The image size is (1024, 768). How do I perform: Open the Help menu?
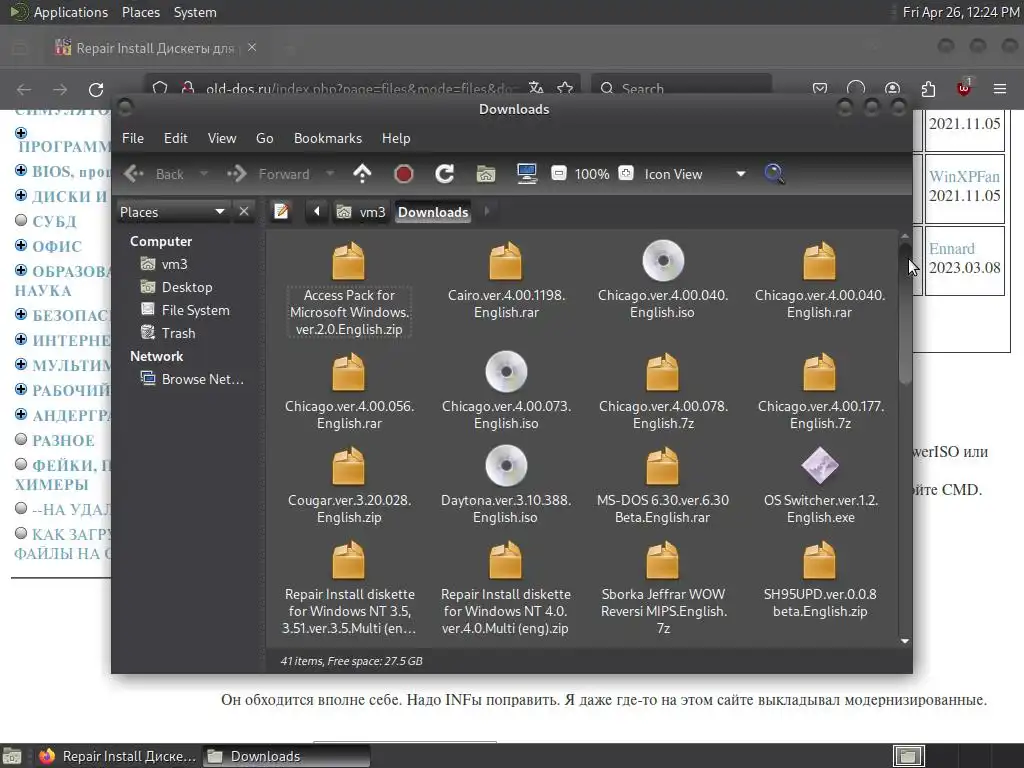(396, 138)
